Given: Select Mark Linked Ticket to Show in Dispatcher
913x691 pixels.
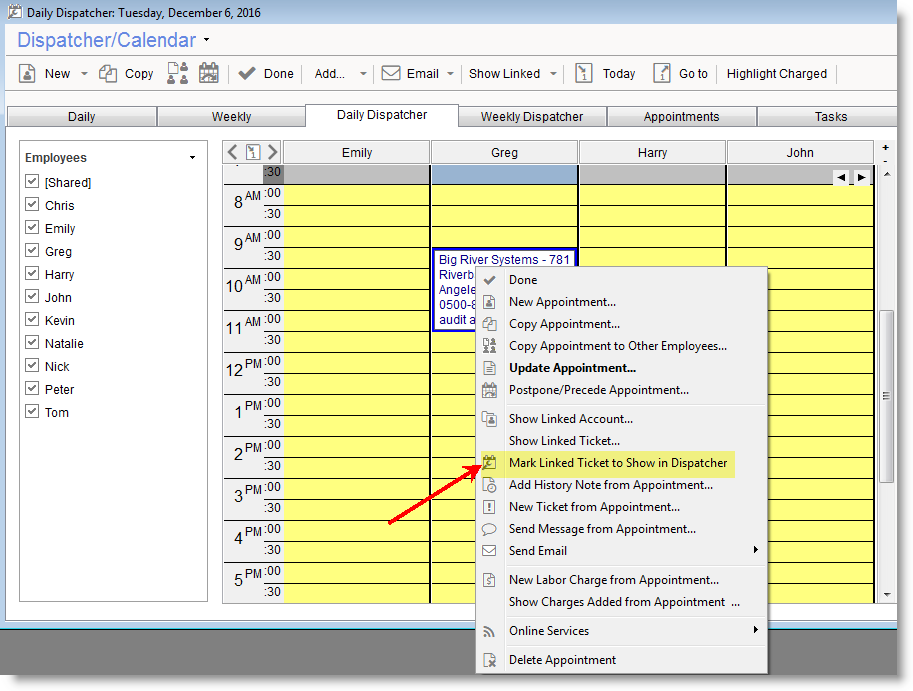Looking at the screenshot, I should [x=617, y=463].
